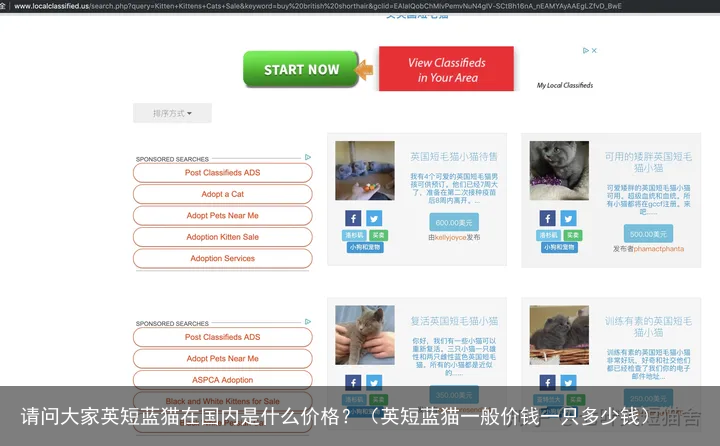
Task: Click the orange arrow next to START NOW
Action: (366, 70)
